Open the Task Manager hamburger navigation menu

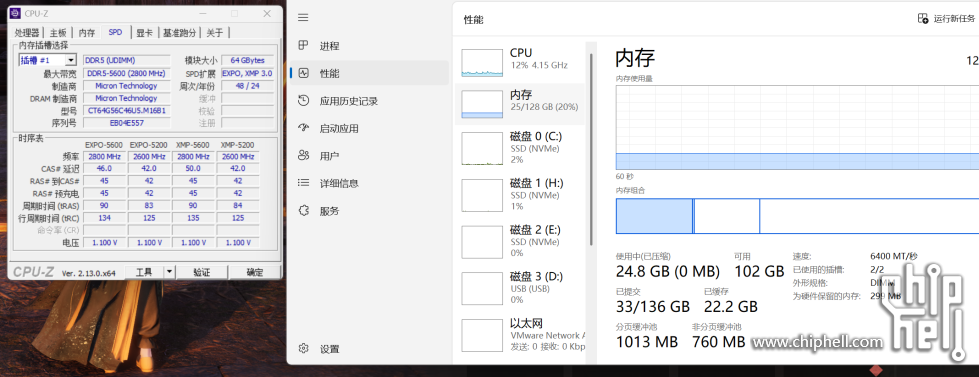pos(303,18)
